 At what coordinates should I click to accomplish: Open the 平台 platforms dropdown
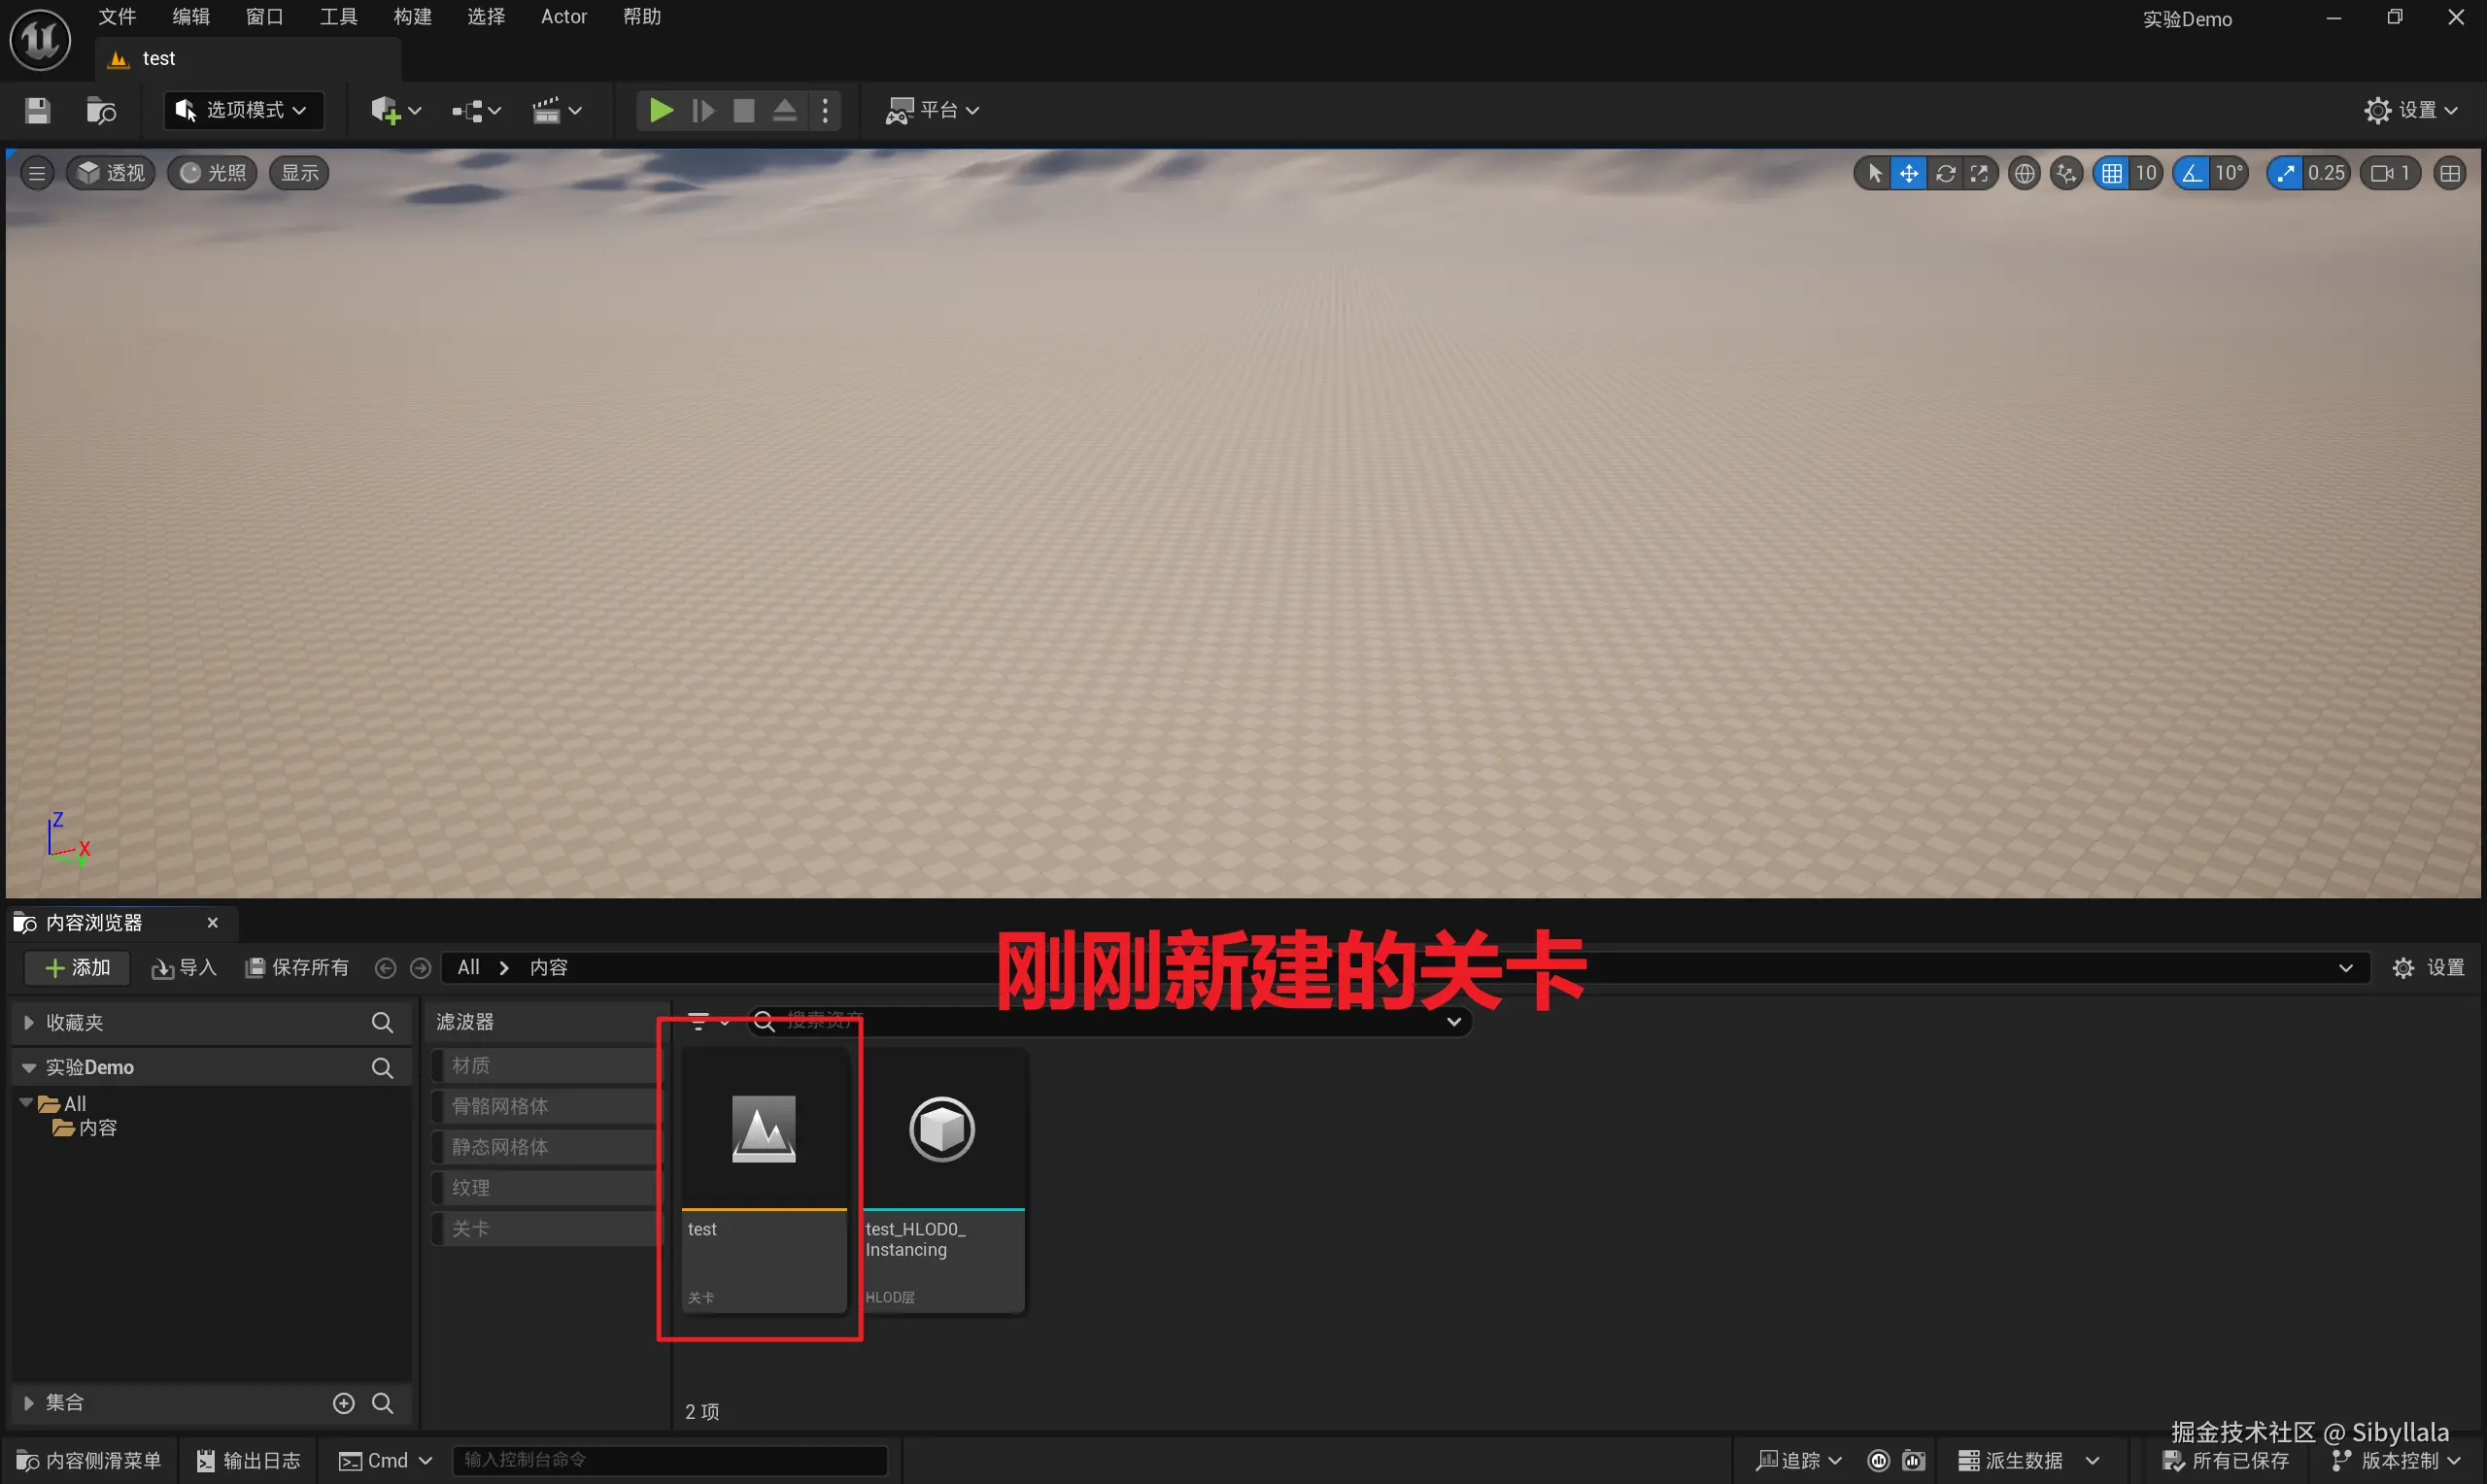tap(931, 110)
